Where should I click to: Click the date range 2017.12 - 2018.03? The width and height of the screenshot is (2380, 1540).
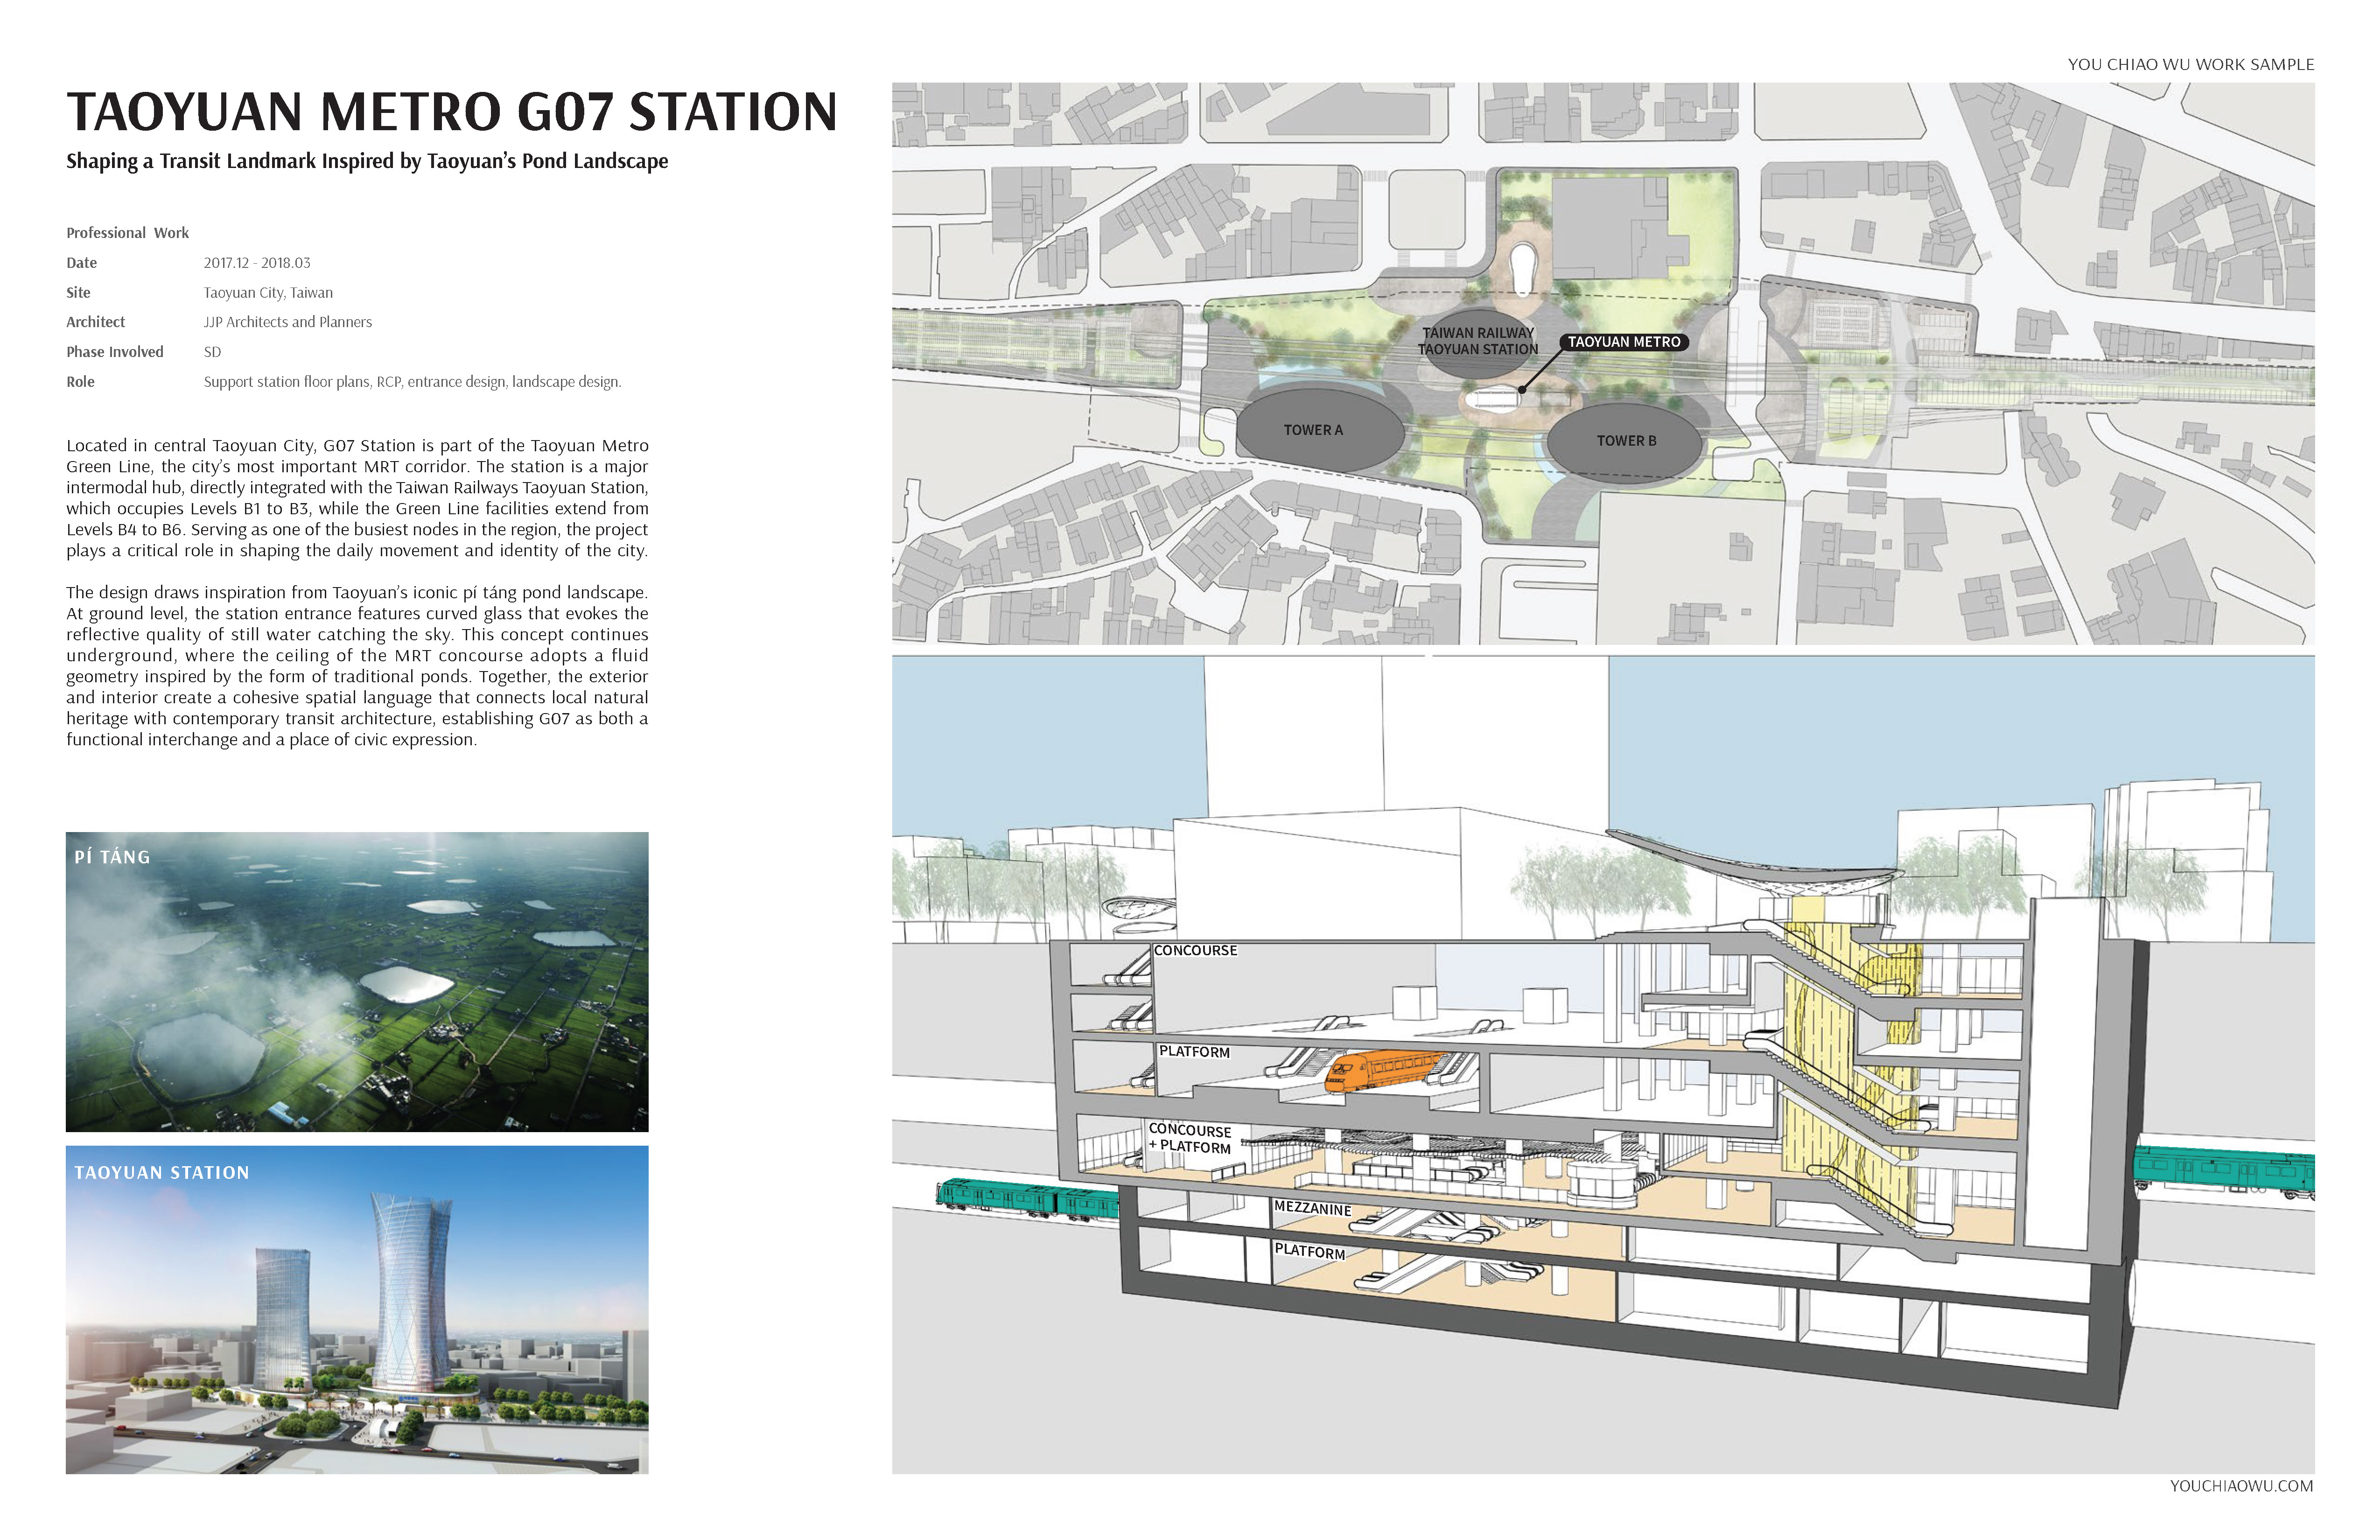pyautogui.click(x=257, y=263)
